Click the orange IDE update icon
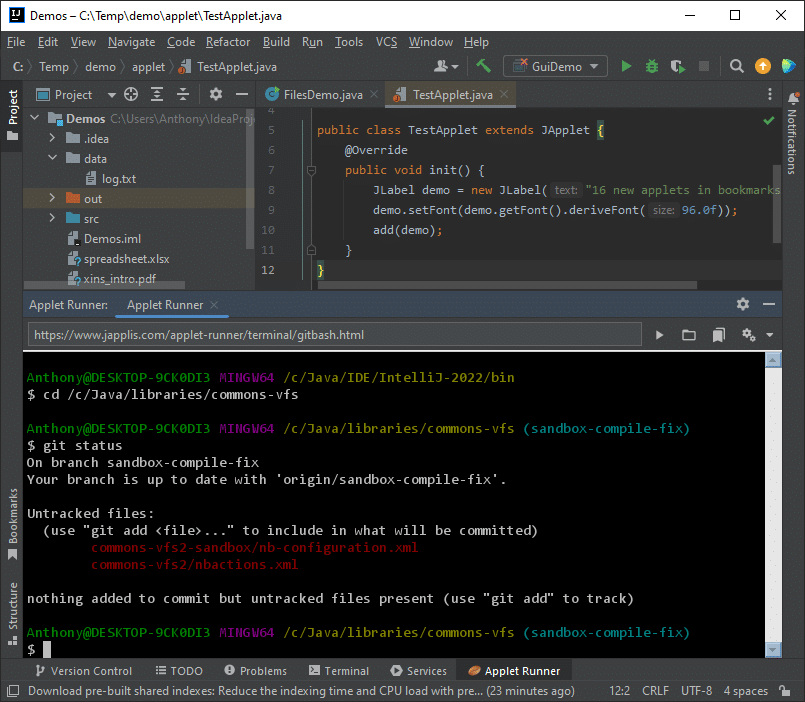Image resolution: width=805 pixels, height=702 pixels. pos(762,66)
